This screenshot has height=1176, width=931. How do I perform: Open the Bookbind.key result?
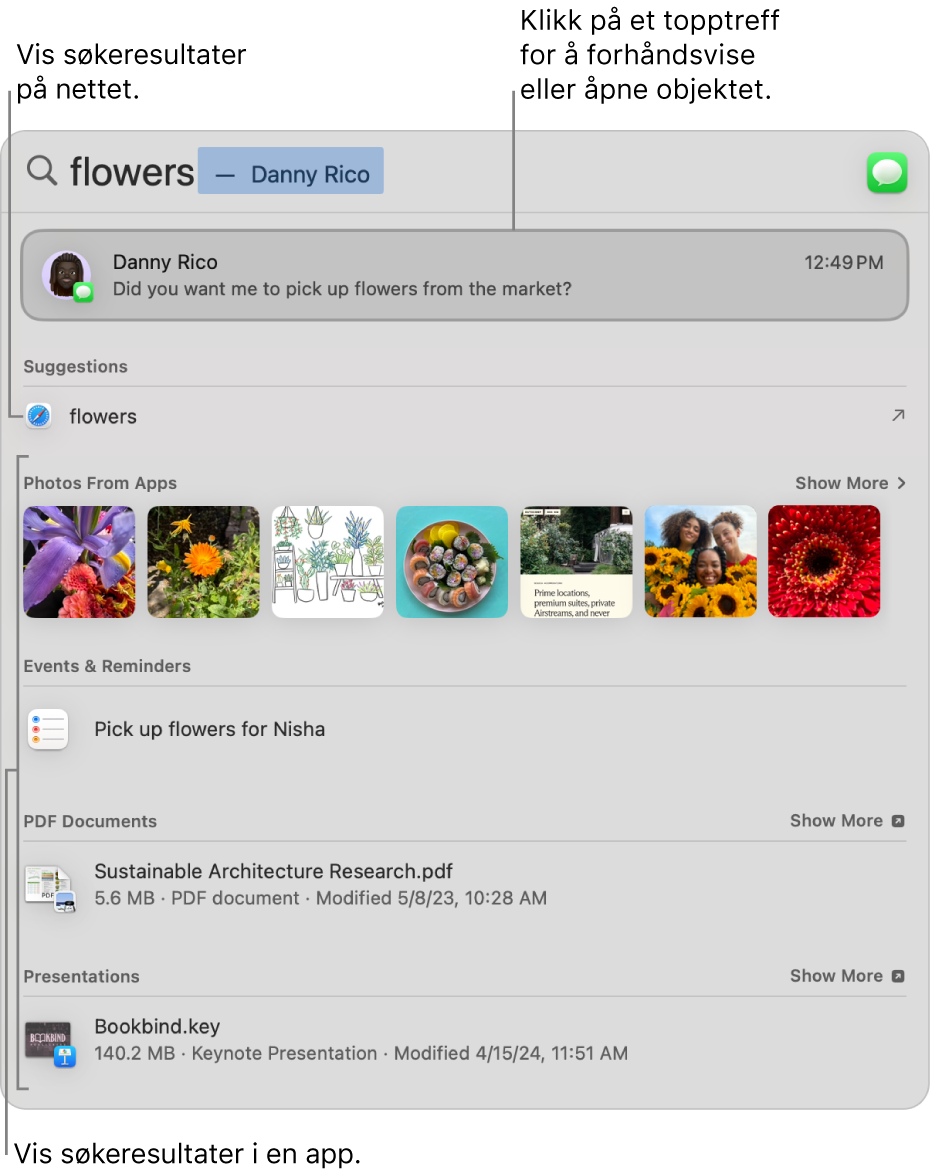click(465, 1040)
